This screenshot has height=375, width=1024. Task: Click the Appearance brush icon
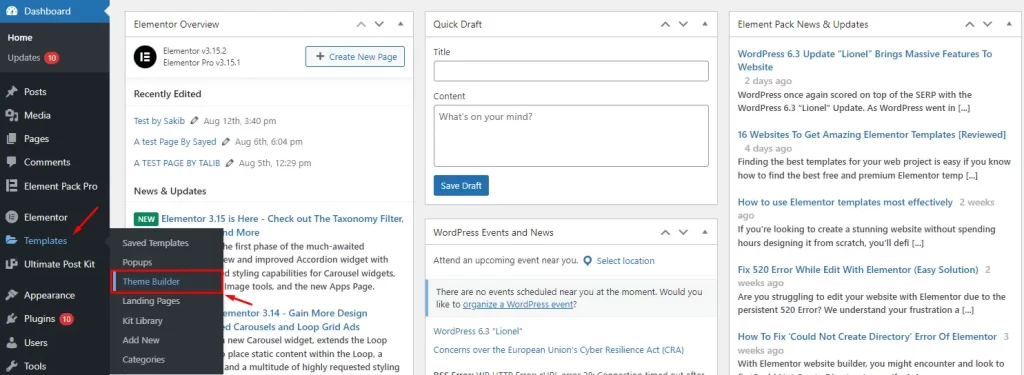tap(11, 295)
